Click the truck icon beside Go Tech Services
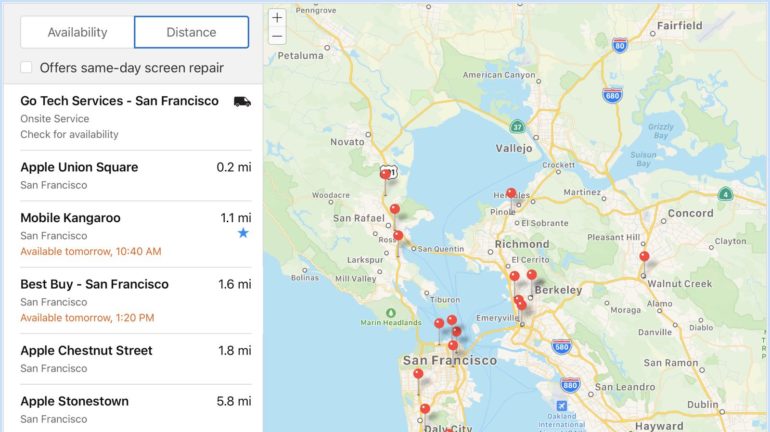770x432 pixels. tap(241, 101)
